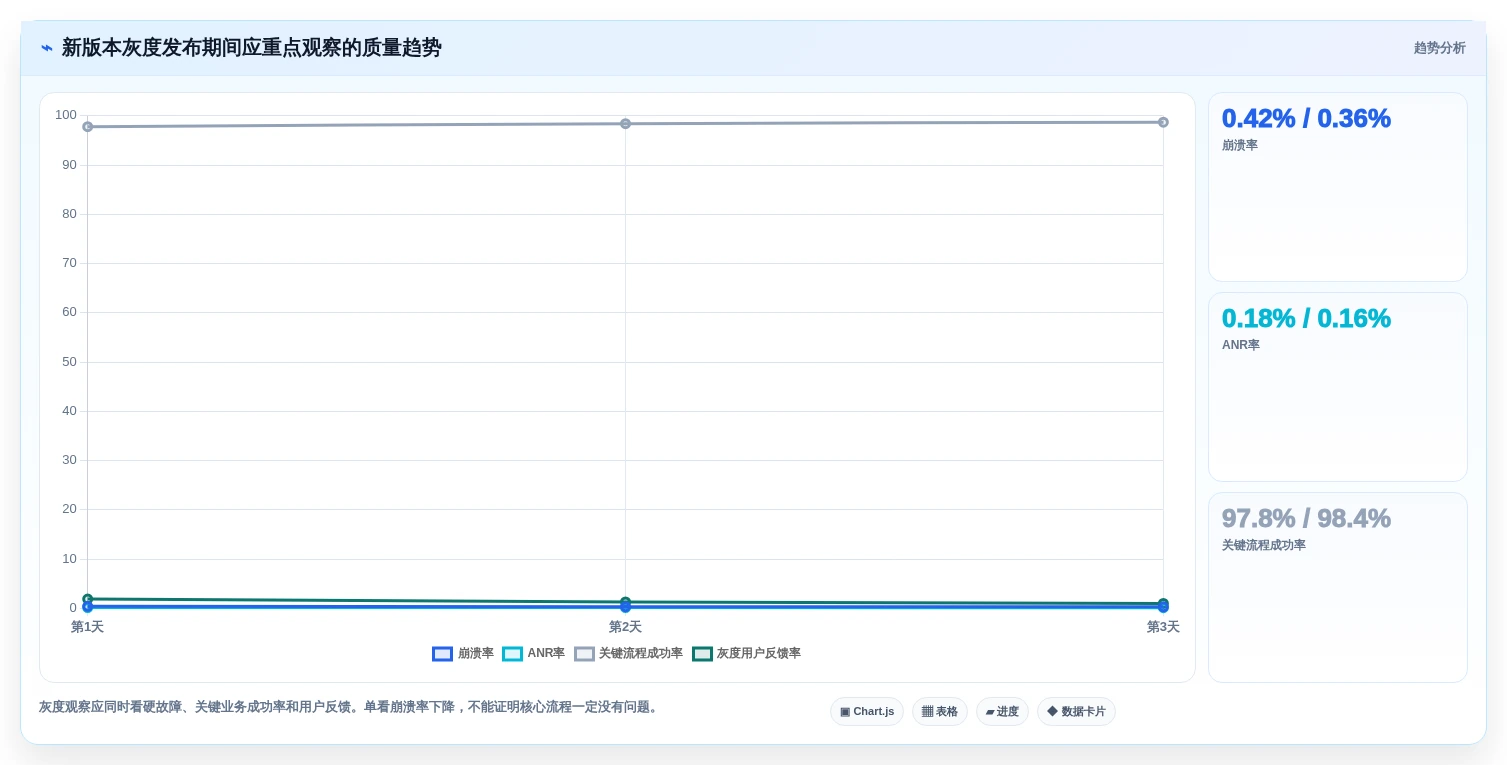Click the 第1天 灰度用户反馈率 green data point
The height and width of the screenshot is (765, 1507).
88,599
